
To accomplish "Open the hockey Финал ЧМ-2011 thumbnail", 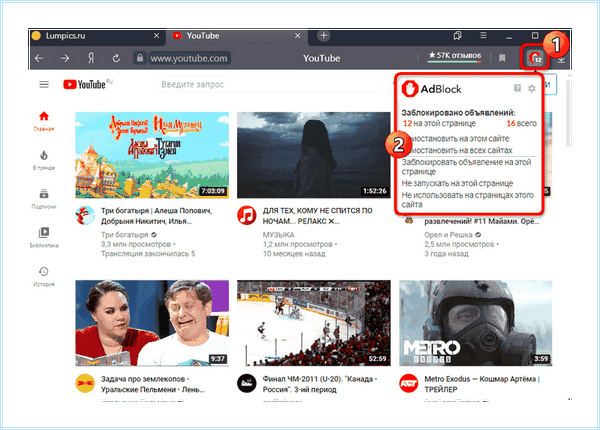I will (314, 323).
